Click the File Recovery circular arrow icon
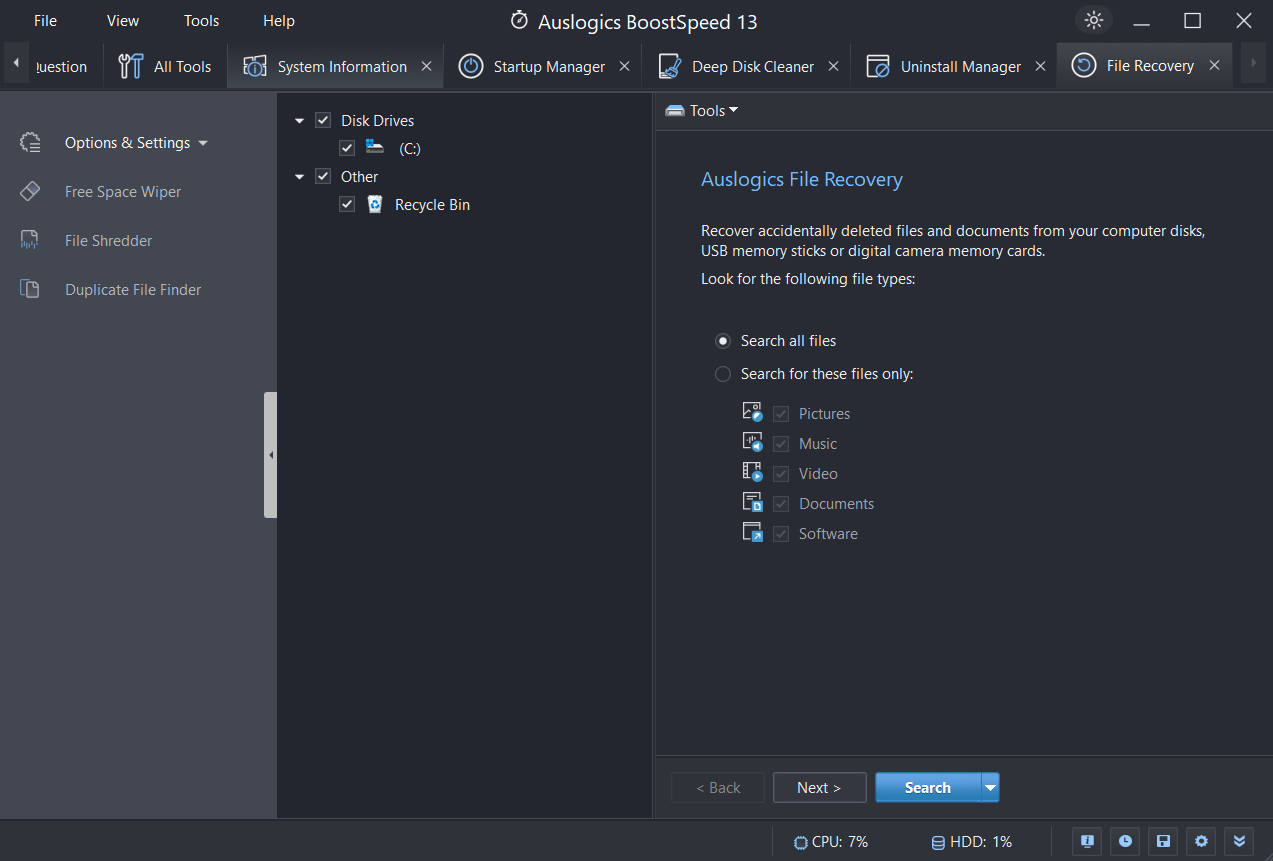 1083,65
